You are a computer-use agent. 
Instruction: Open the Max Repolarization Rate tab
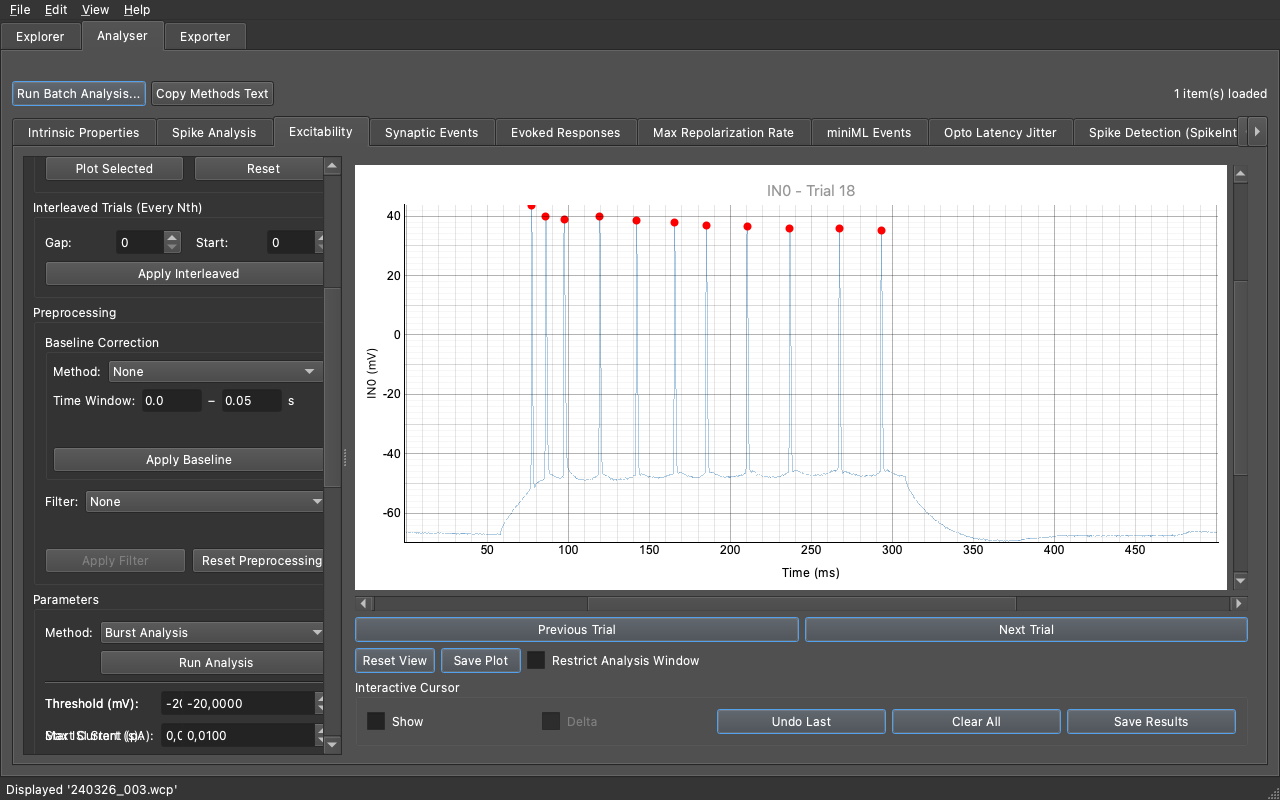pyautogui.click(x=724, y=132)
